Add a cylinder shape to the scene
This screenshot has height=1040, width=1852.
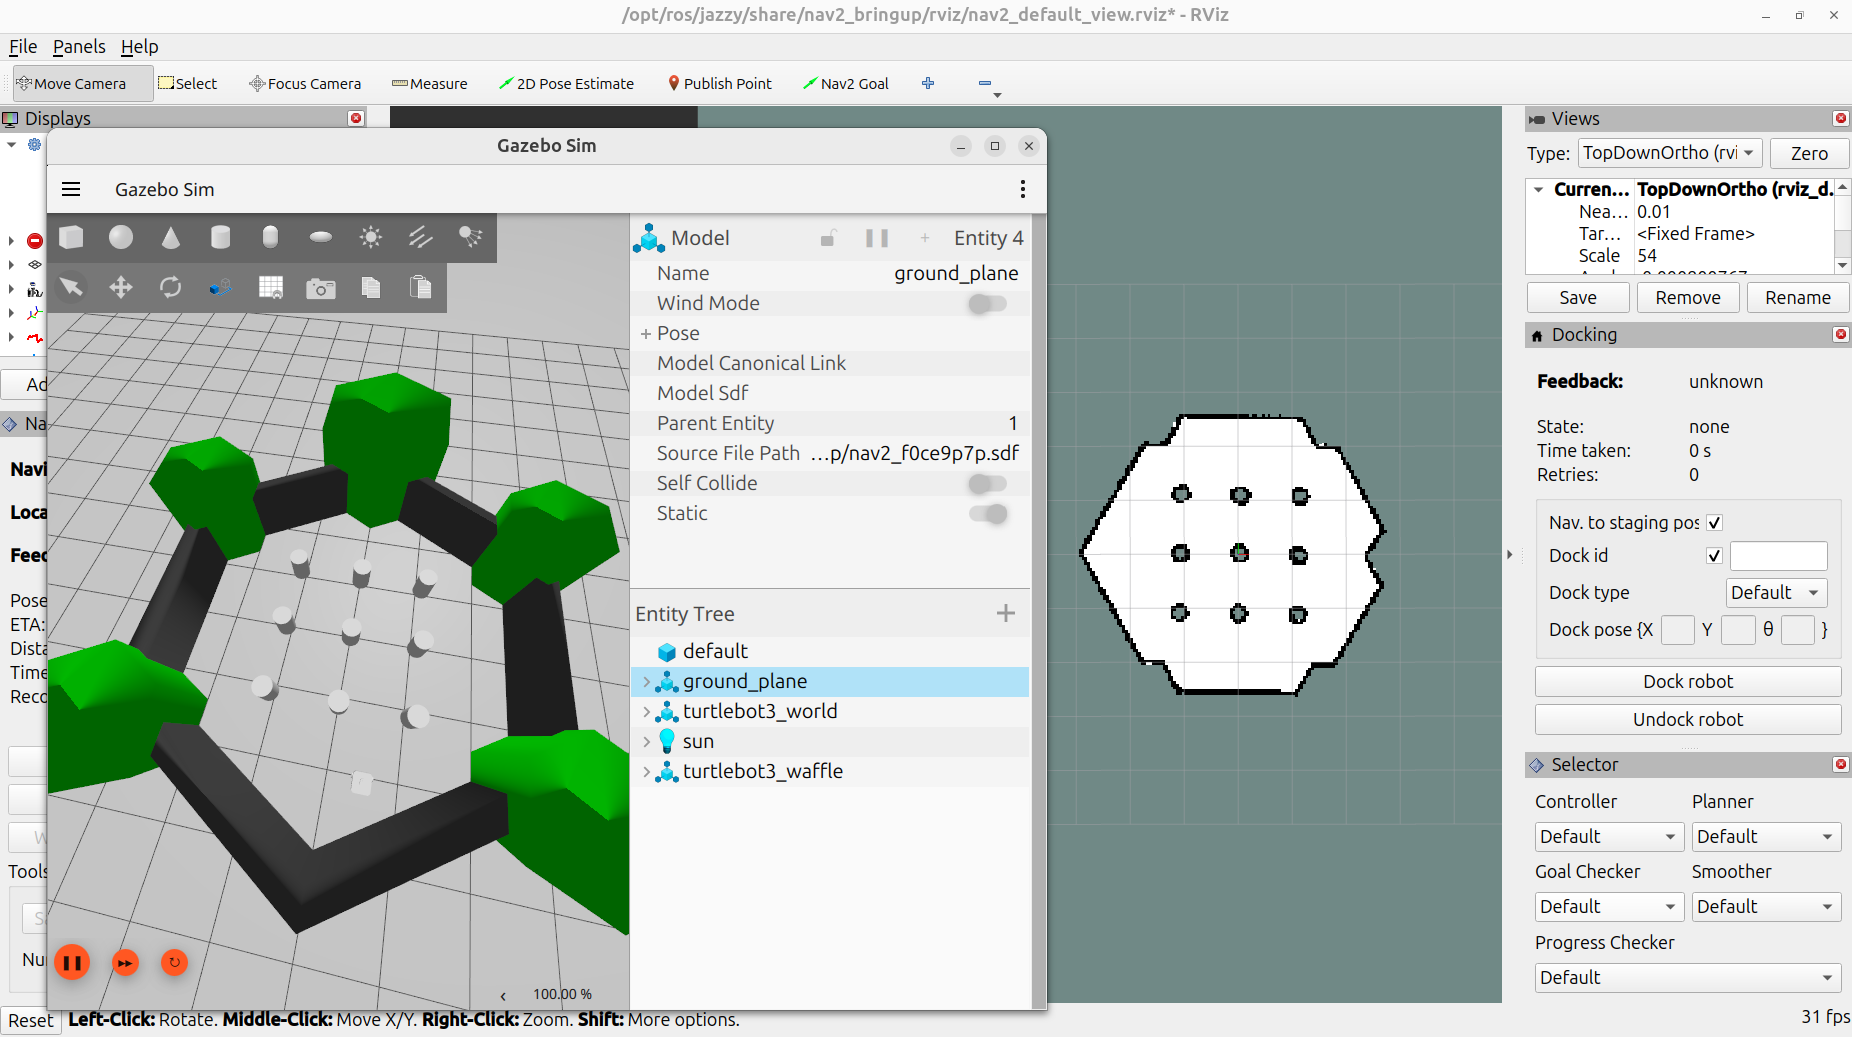tap(221, 237)
